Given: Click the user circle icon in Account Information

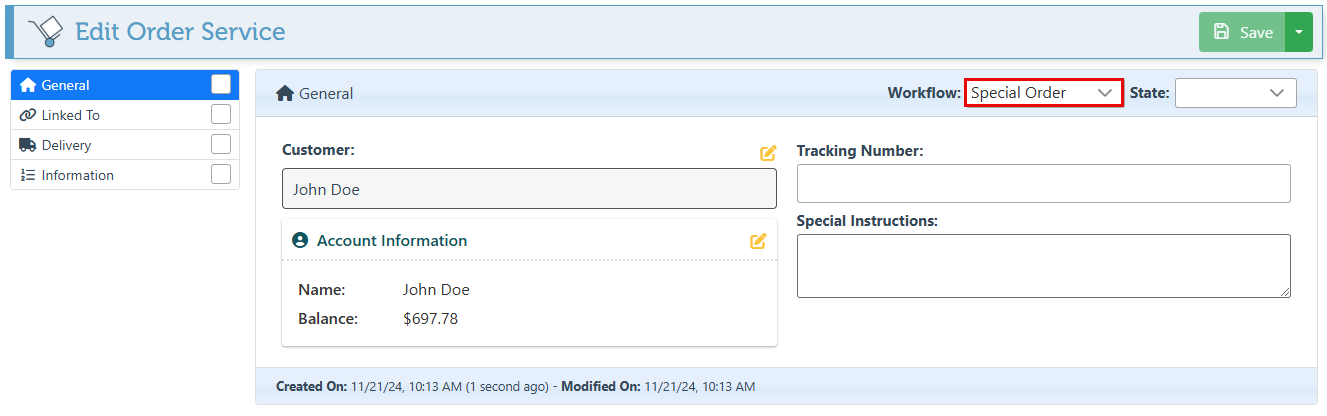Looking at the screenshot, I should tap(300, 241).
